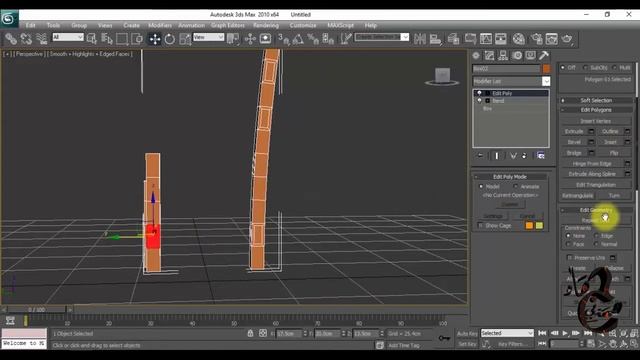Activate the Select and Rotate tool
The height and width of the screenshot is (360, 640).
(x=170, y=39)
